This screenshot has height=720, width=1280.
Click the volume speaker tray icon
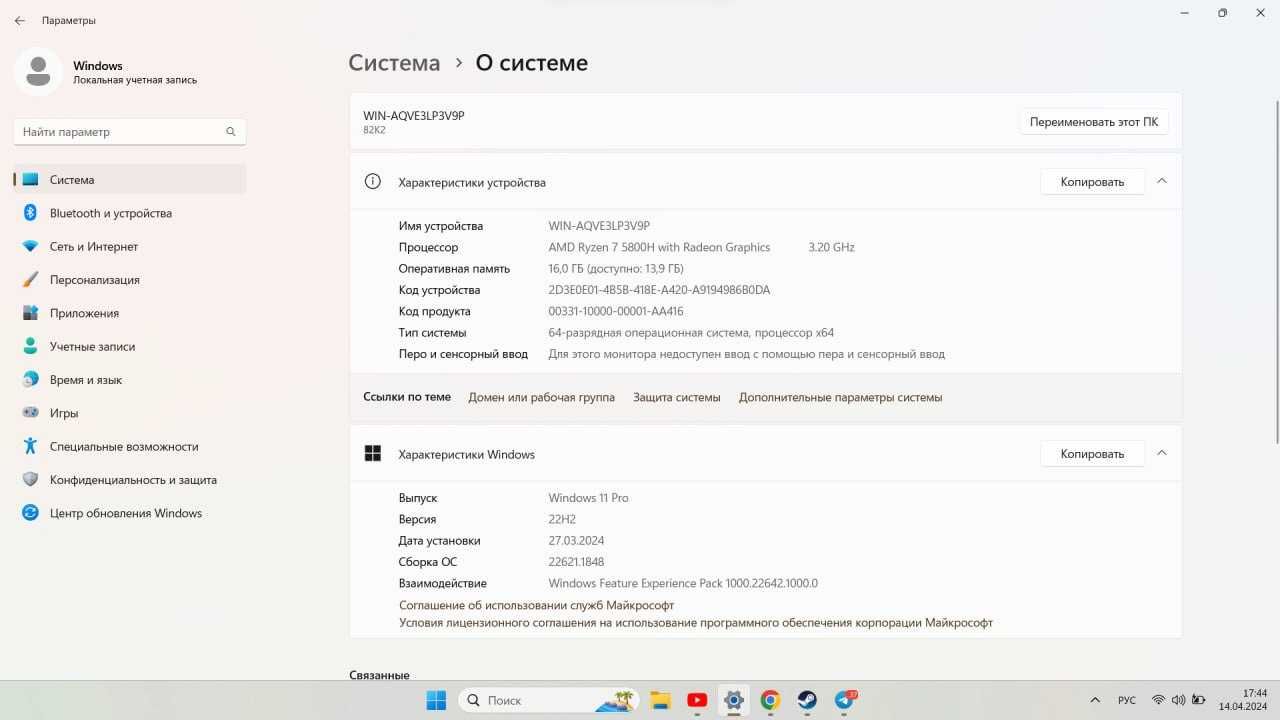click(1177, 700)
